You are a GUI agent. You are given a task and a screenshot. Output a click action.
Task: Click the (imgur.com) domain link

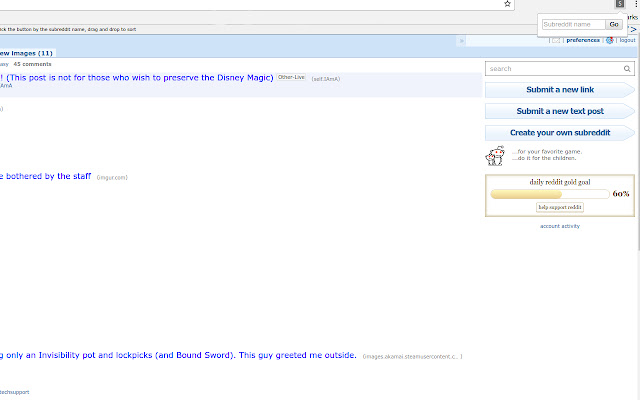tap(112, 178)
